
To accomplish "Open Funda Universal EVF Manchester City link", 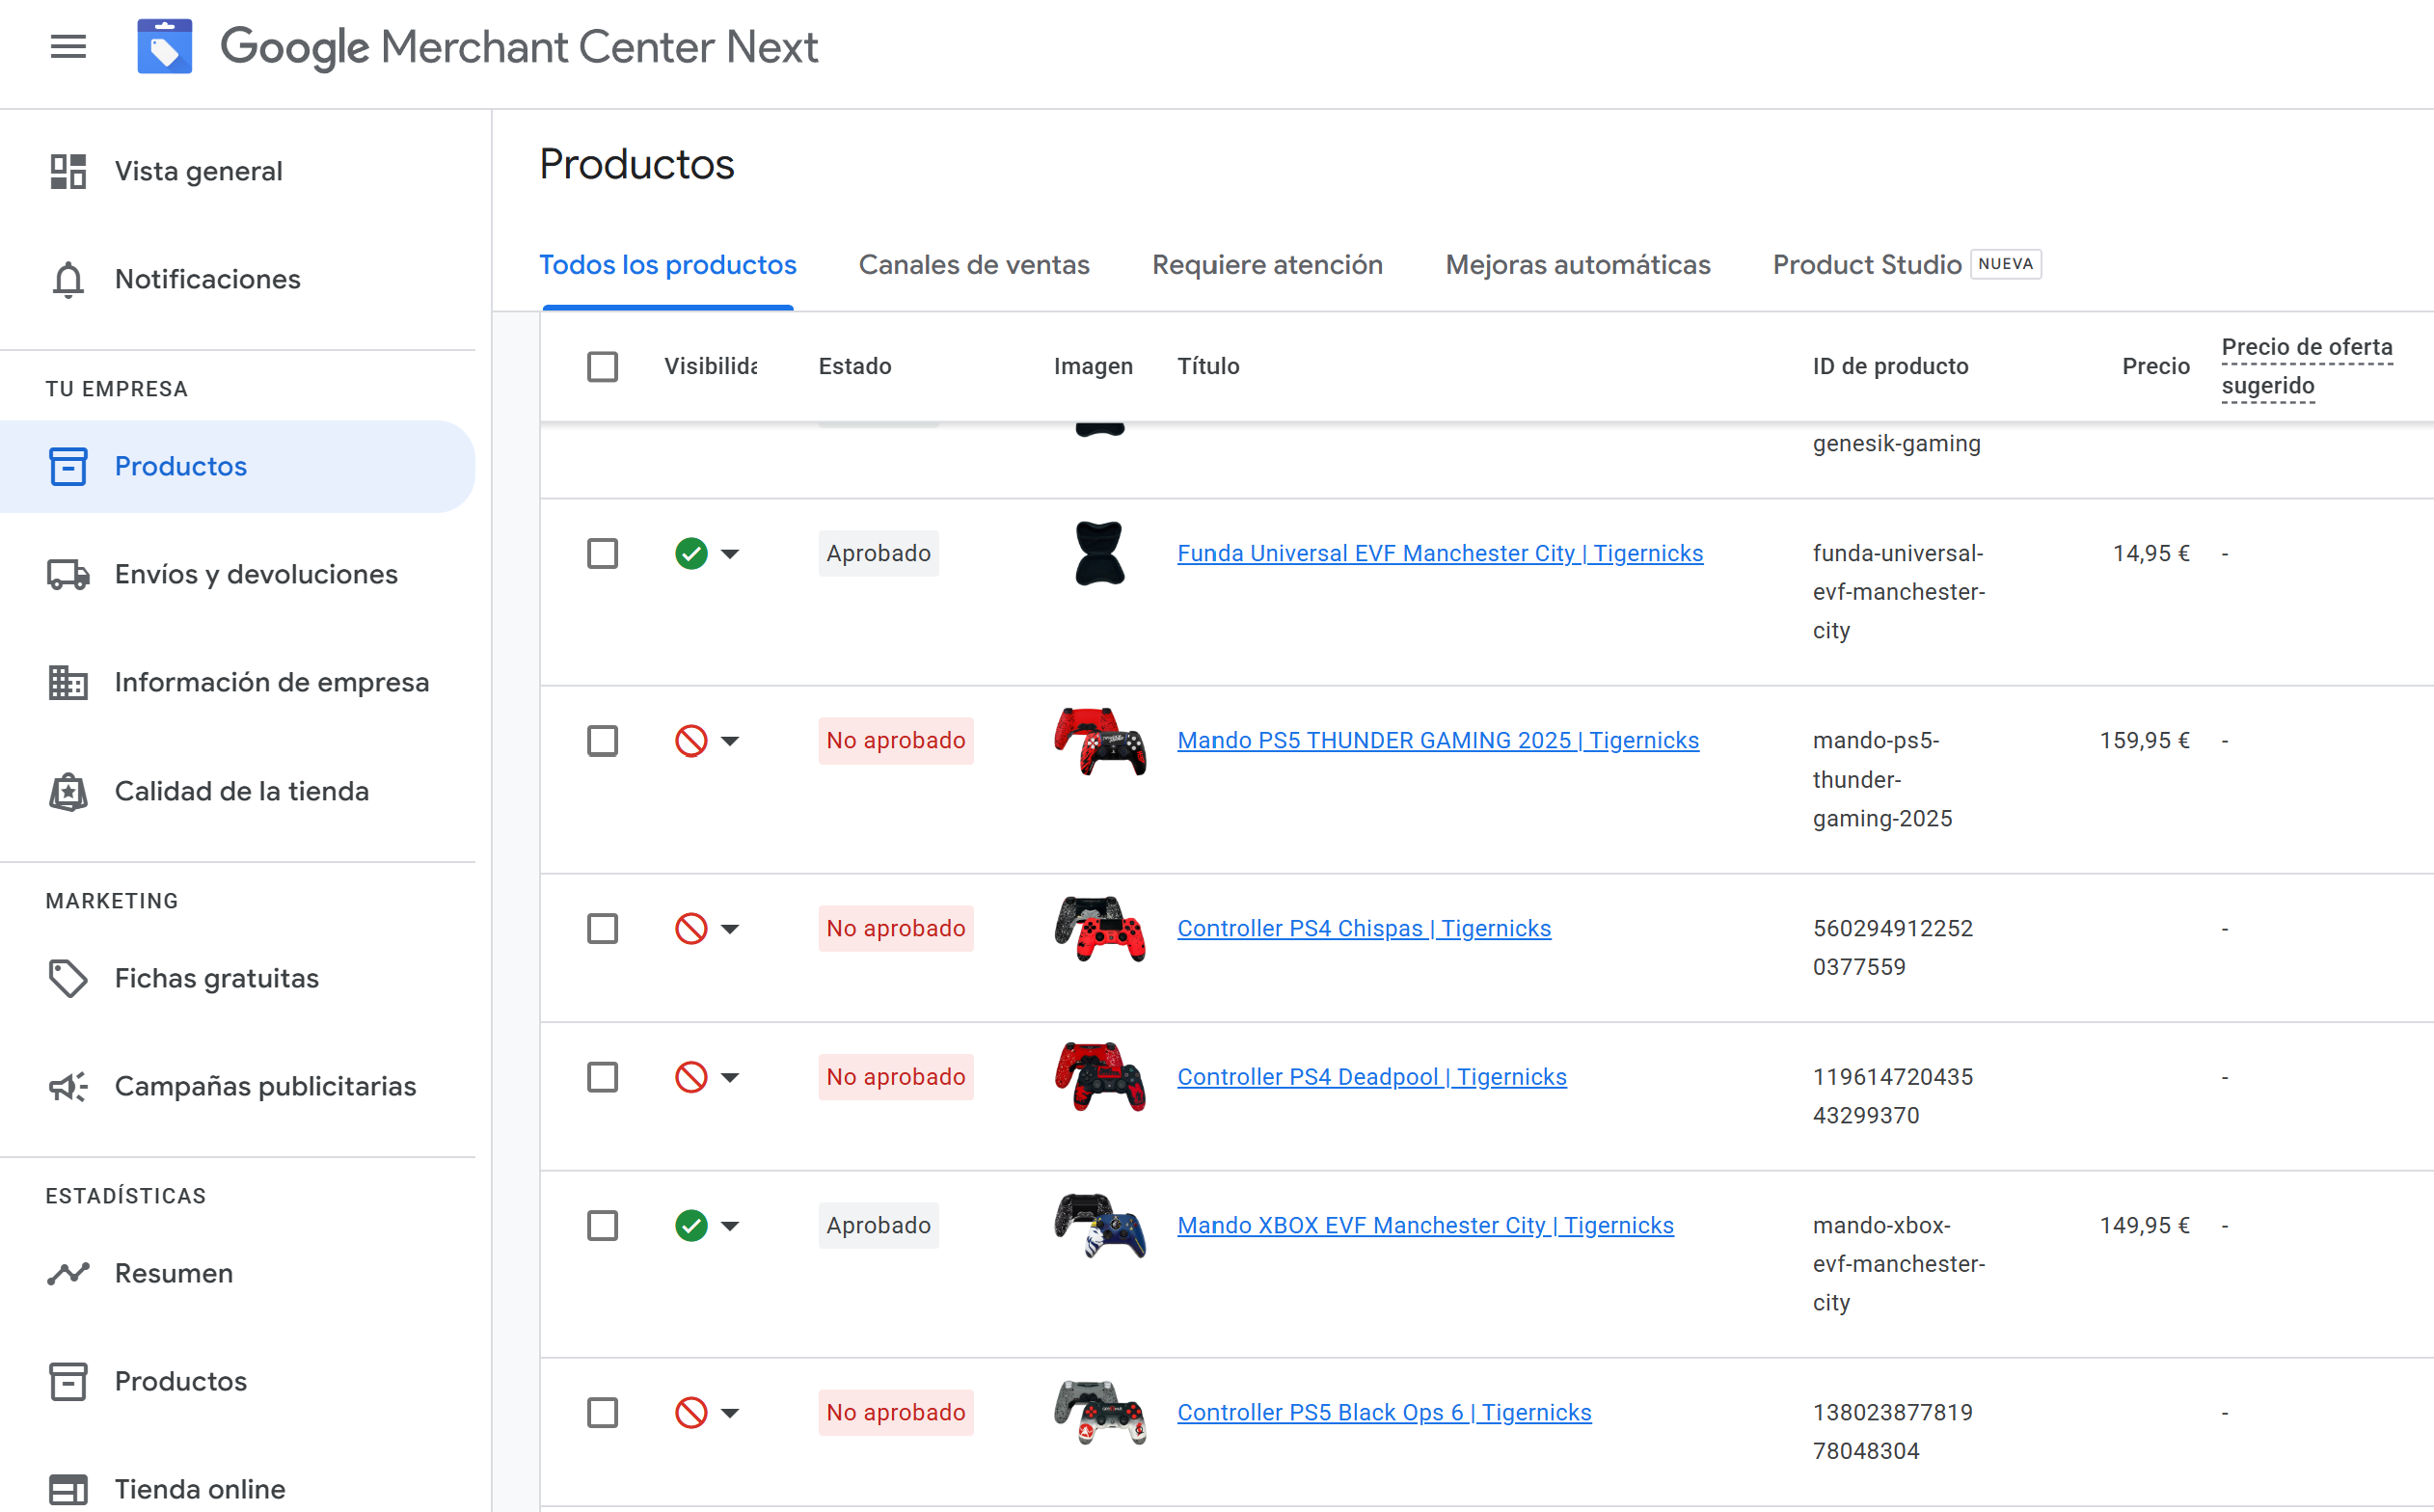I will point(1440,553).
